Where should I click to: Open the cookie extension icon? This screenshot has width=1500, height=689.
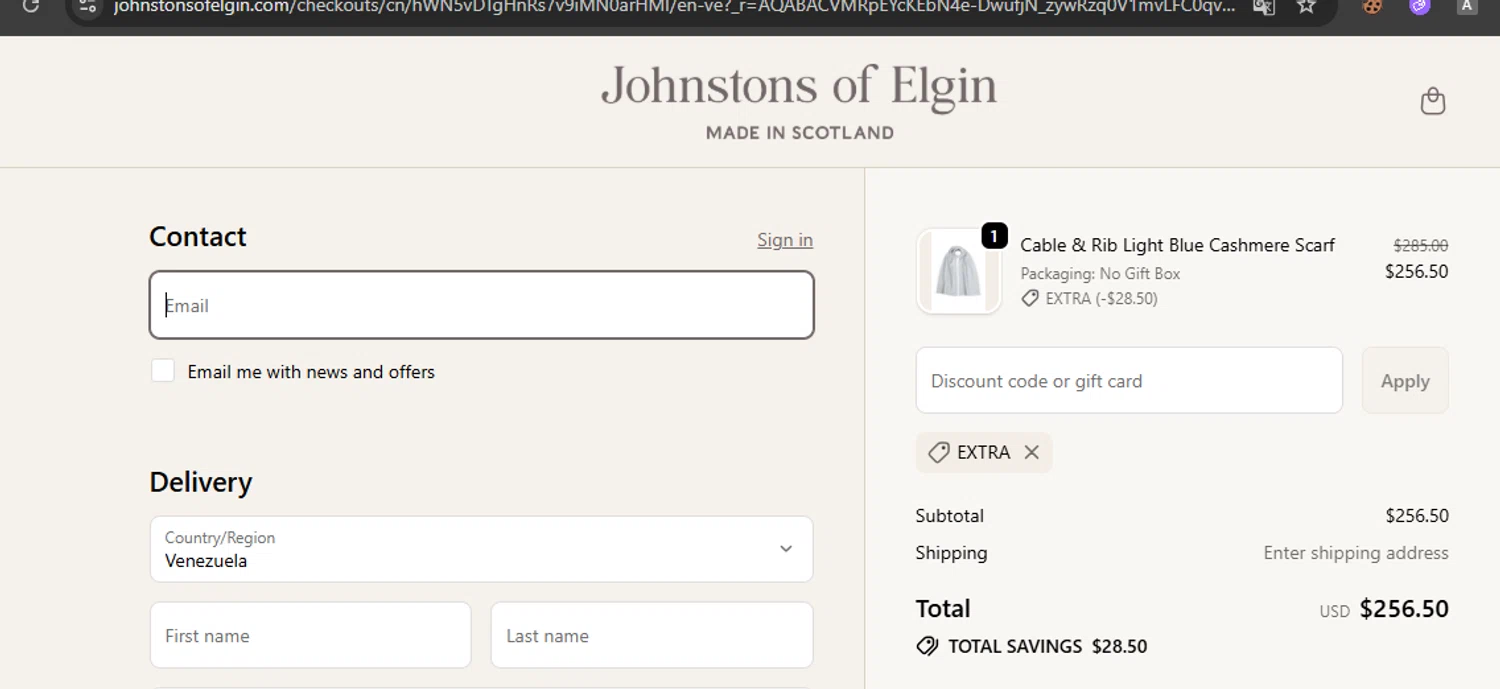tap(1372, 6)
